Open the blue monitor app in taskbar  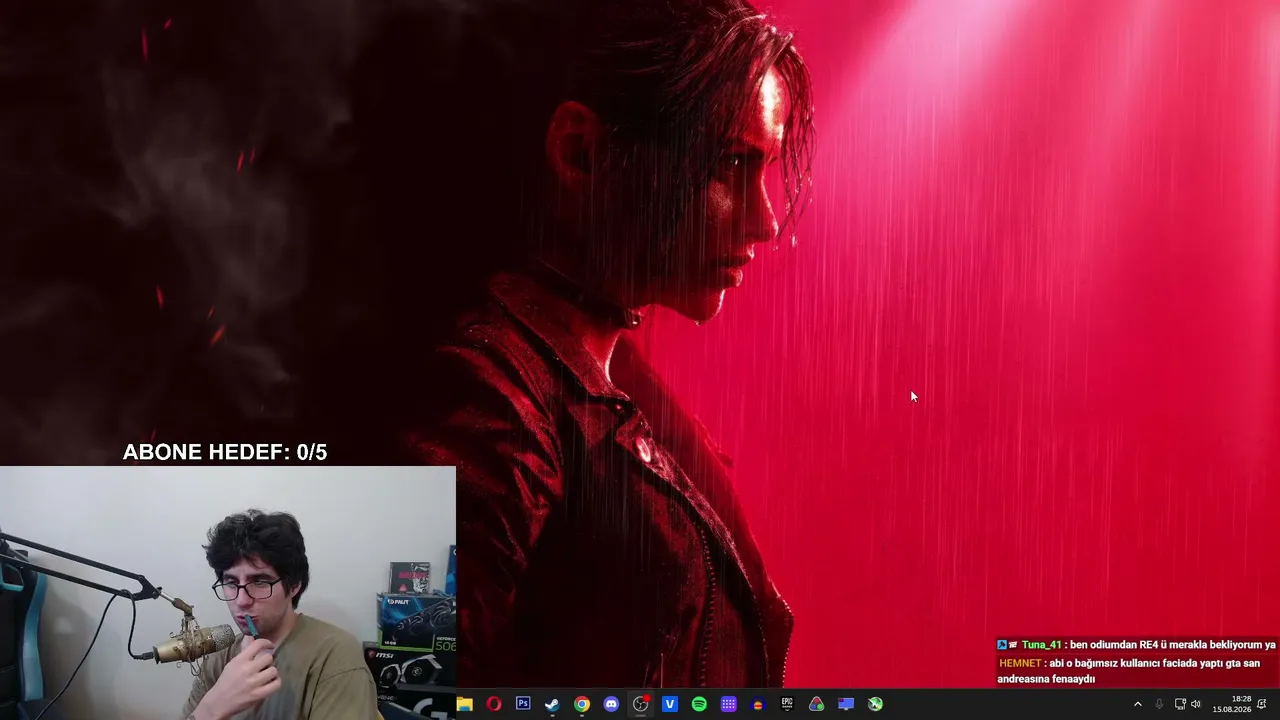(x=846, y=704)
